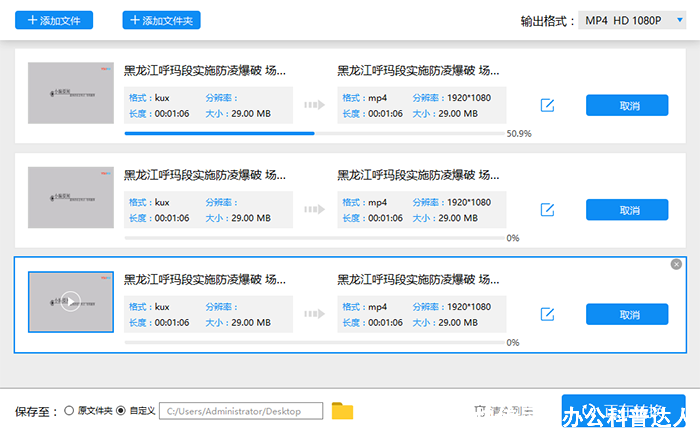Image resolution: width=700 pixels, height=433 pixels.
Task: Open the 输出格式 MP4 HD 1080P dropdown
Action: coord(632,20)
